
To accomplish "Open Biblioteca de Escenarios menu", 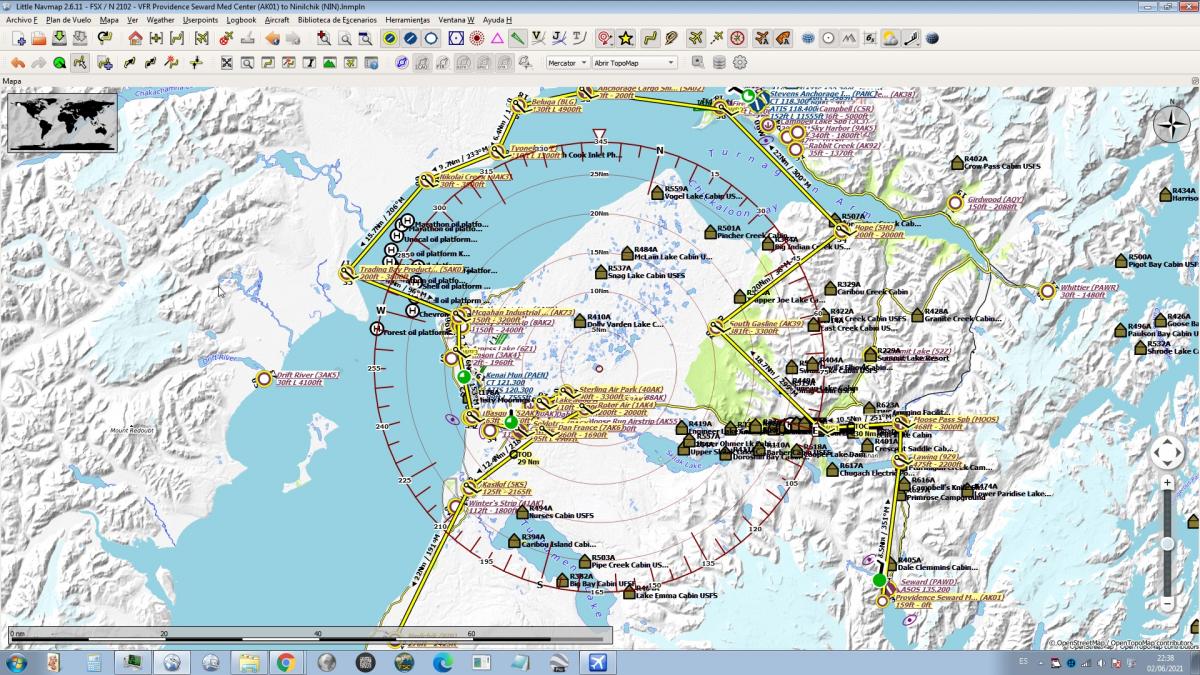I will point(337,19).
